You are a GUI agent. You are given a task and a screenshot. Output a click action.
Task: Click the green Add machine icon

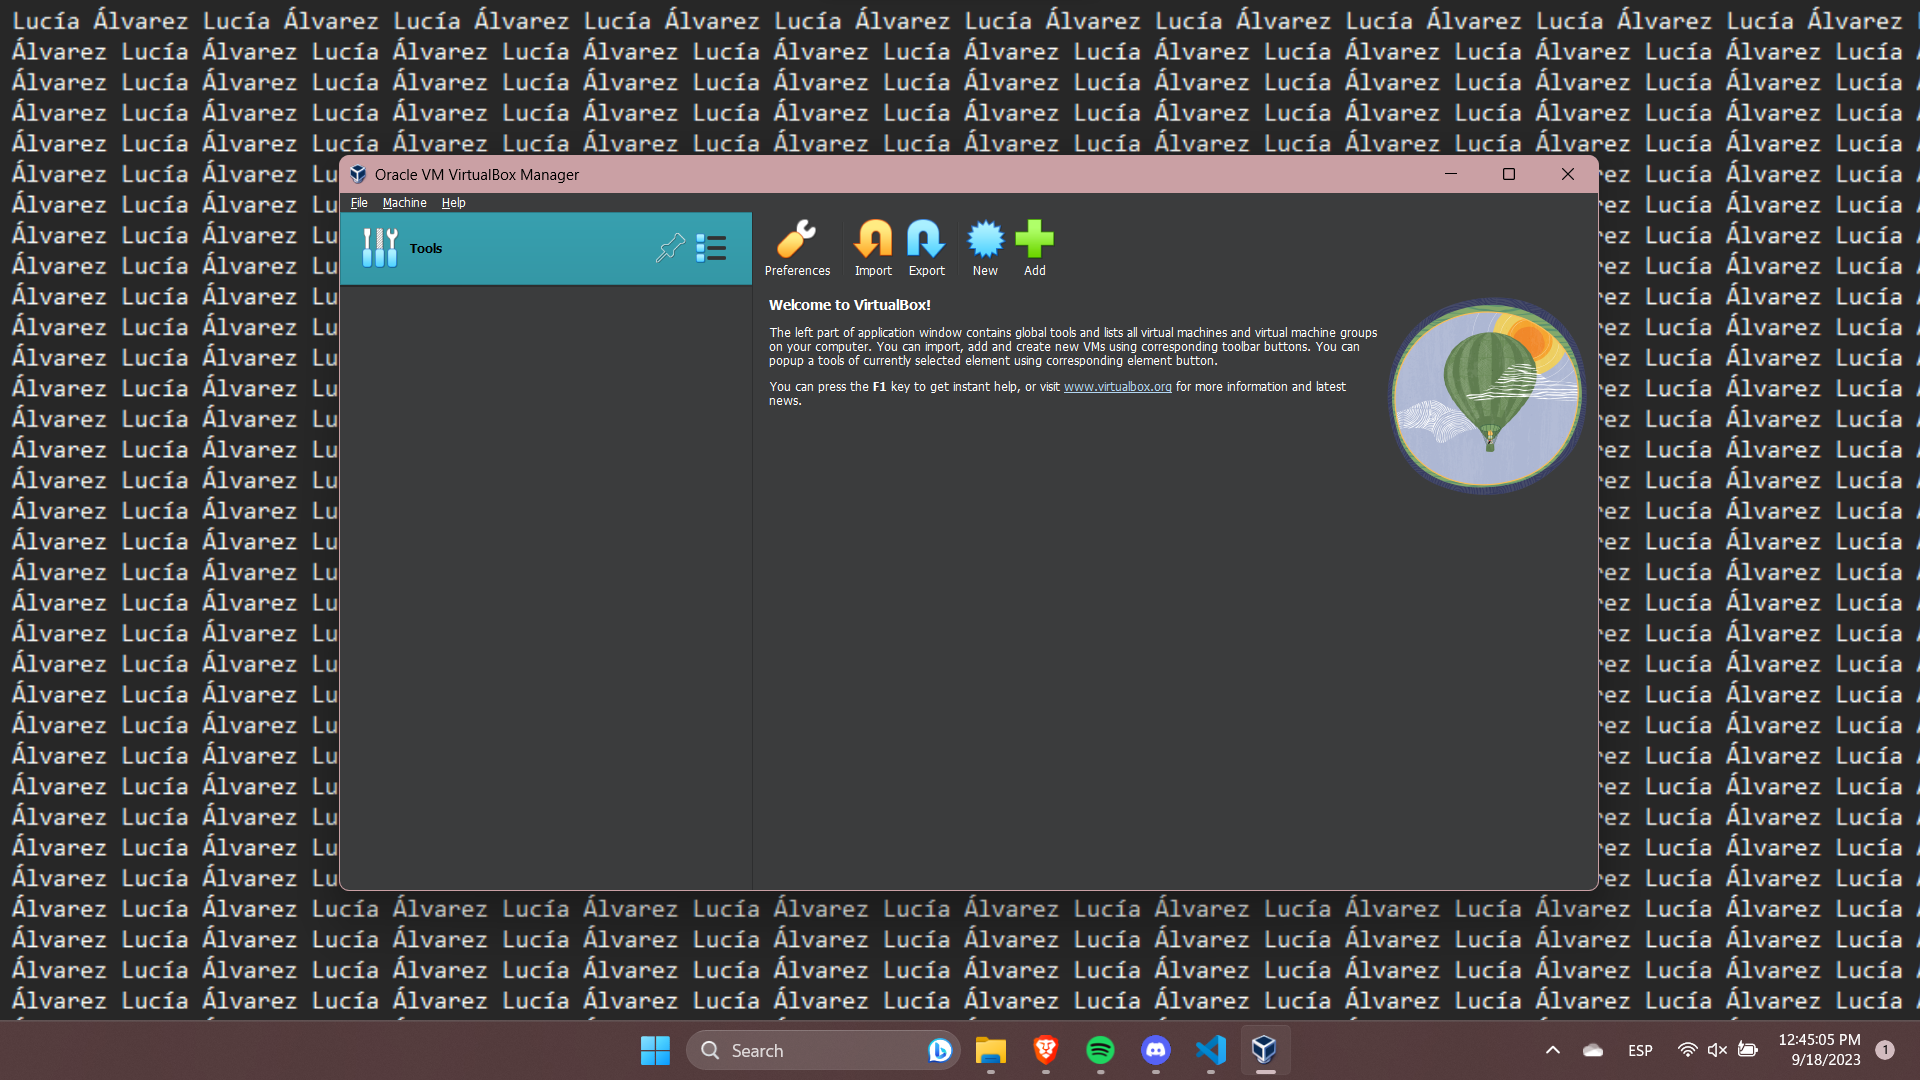coord(1034,248)
